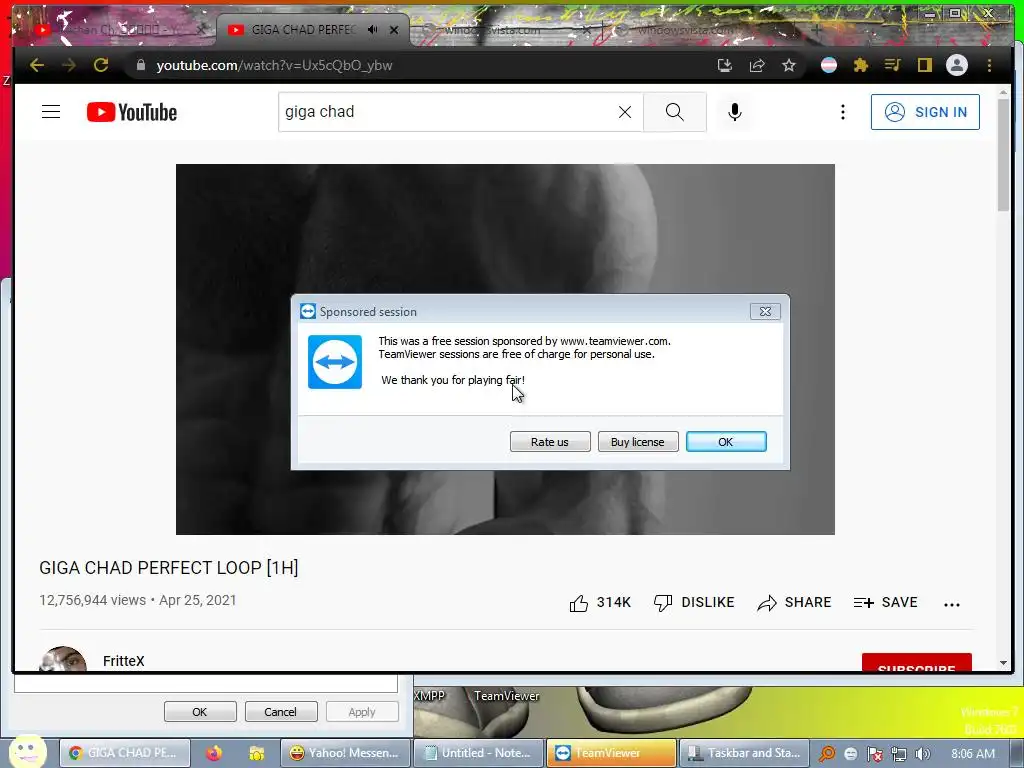The width and height of the screenshot is (1024, 768).
Task: Click the FritteX channel name
Action: 123,661
